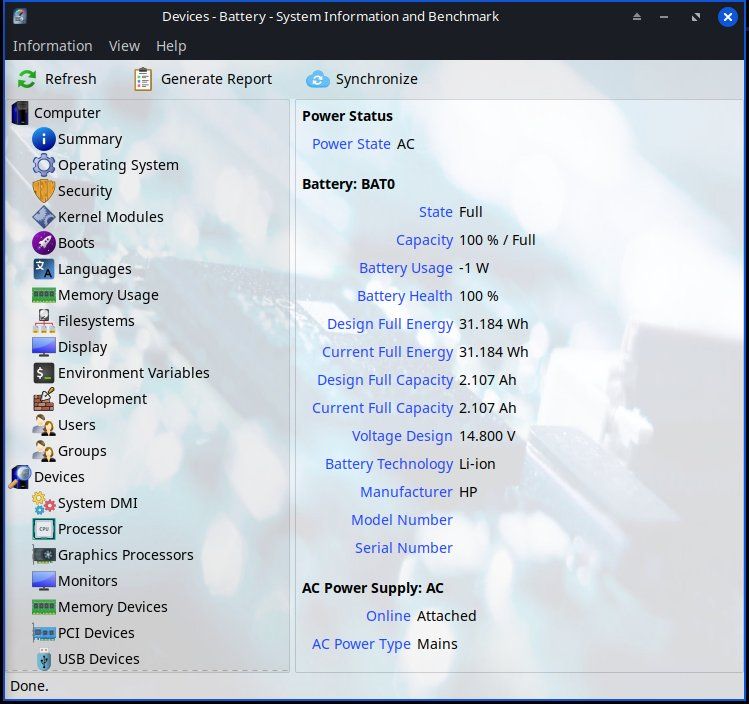This screenshot has width=749, height=704.
Task: Select the Security shield icon
Action: click(43, 191)
